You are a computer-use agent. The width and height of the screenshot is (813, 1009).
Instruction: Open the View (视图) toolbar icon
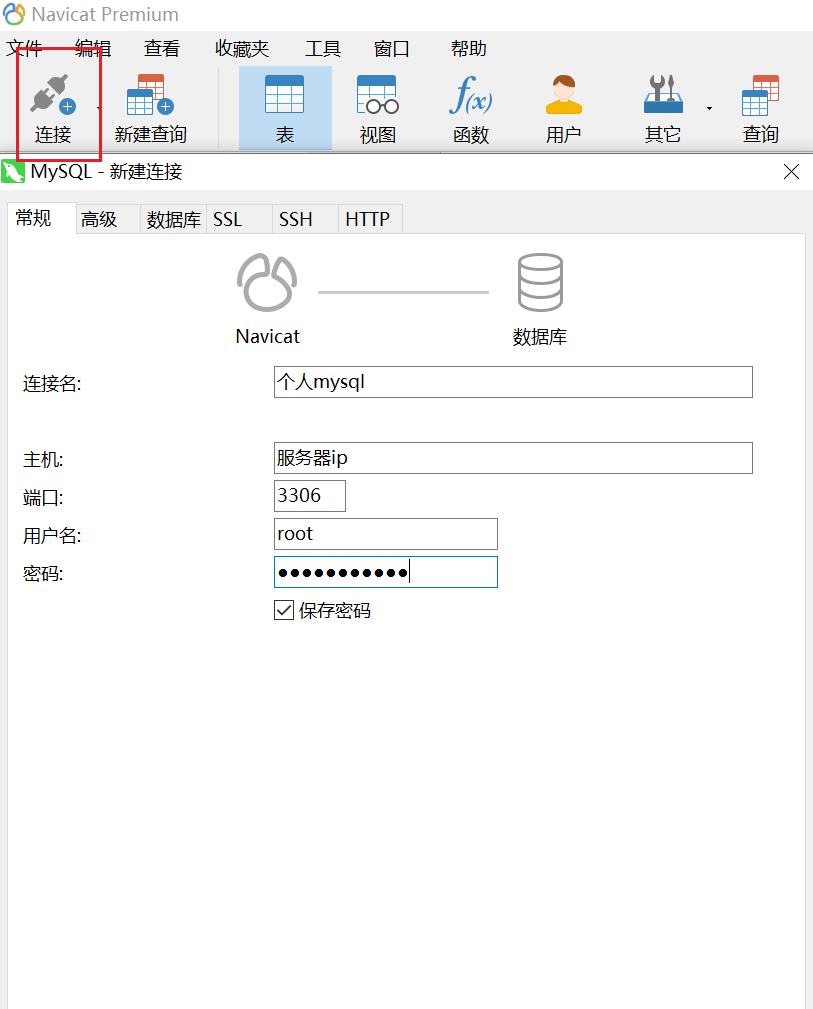[378, 94]
